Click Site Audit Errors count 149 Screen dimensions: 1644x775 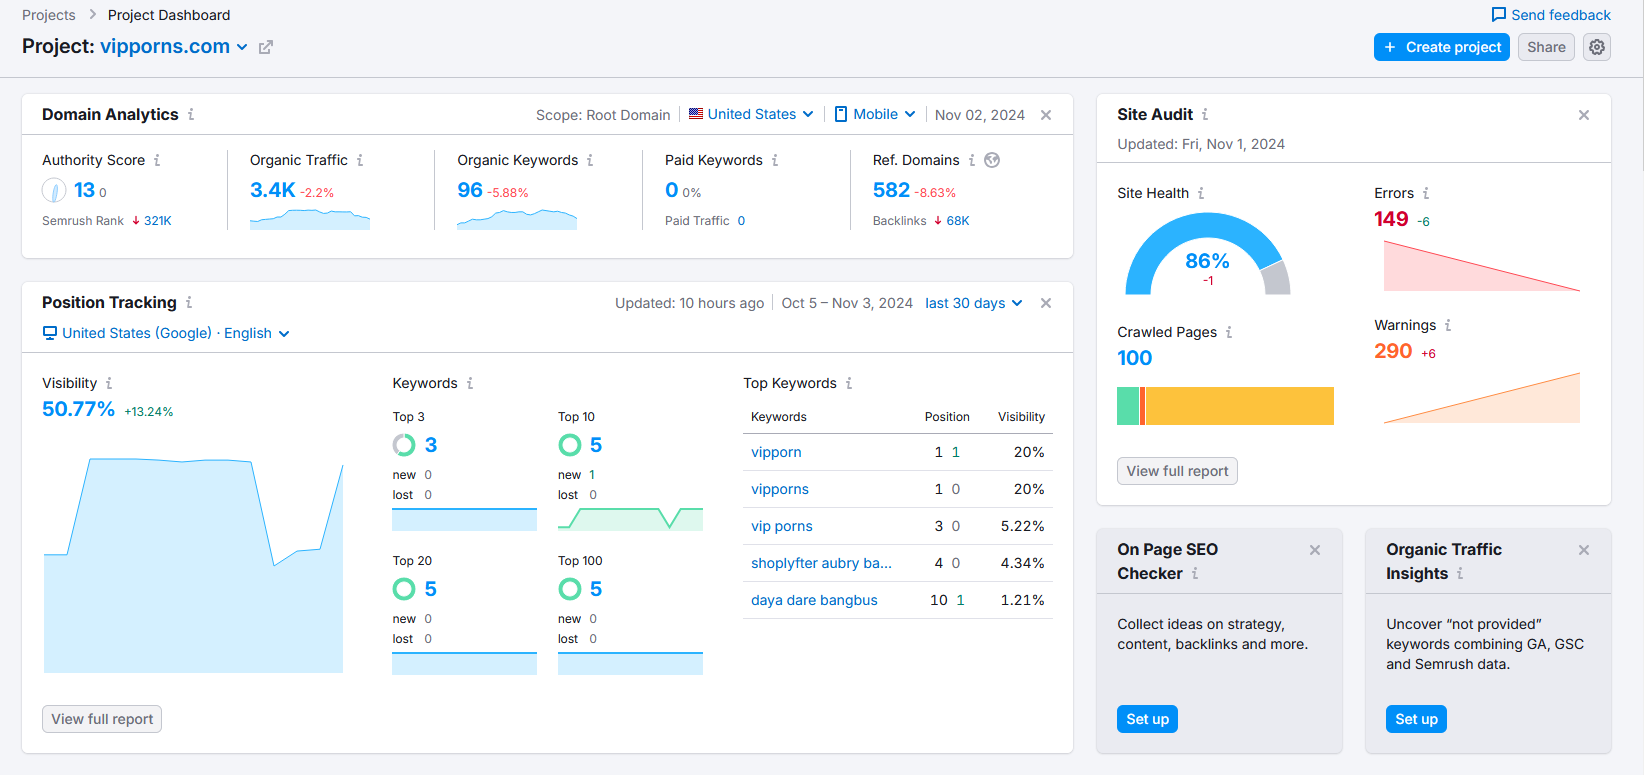(1391, 219)
